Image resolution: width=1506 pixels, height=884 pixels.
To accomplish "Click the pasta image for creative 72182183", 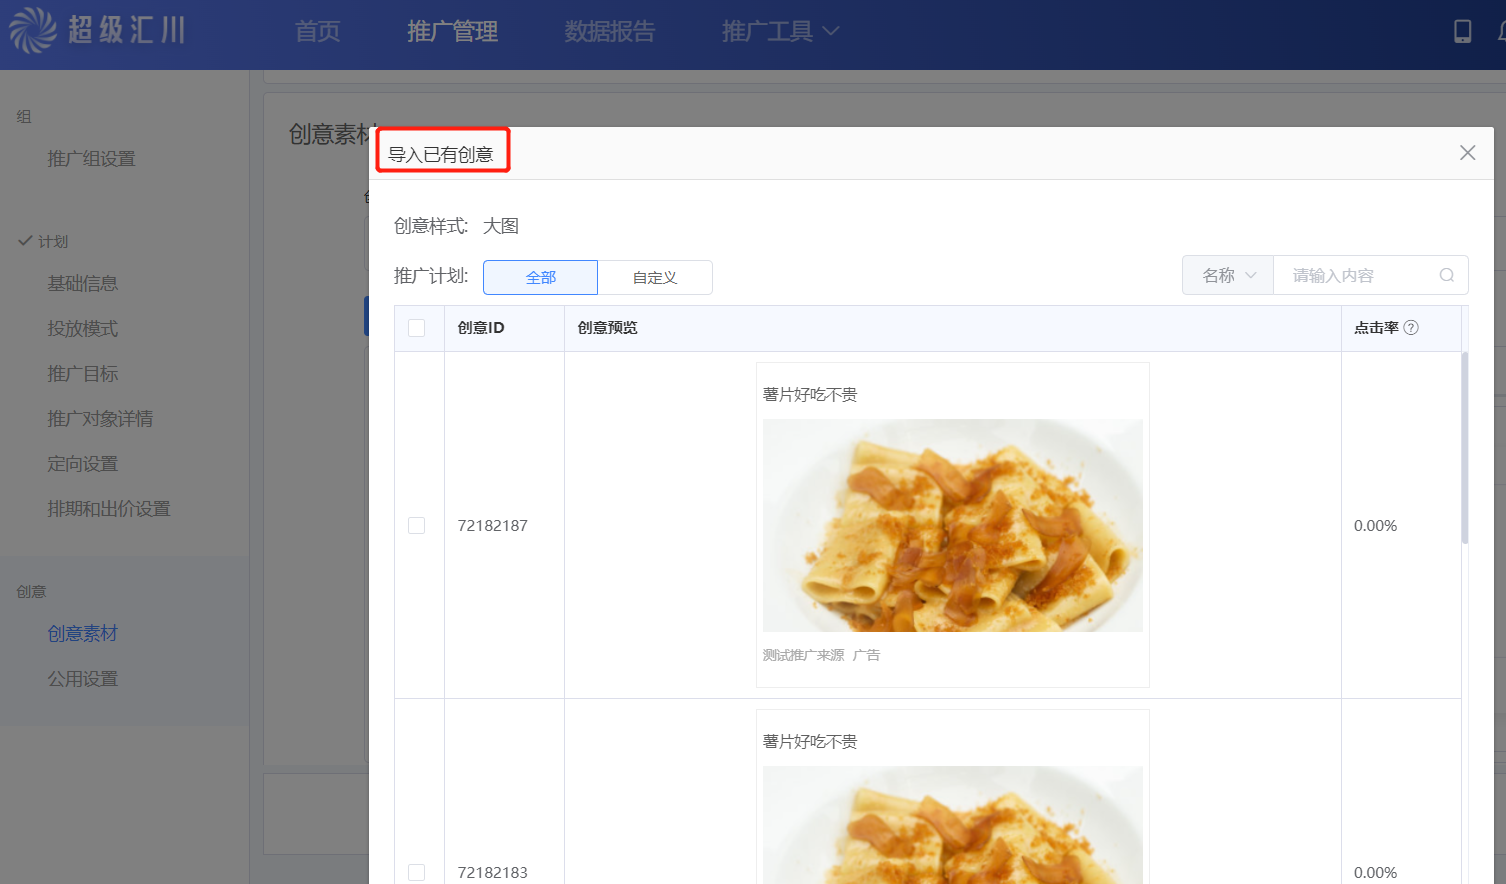I will 953,825.
